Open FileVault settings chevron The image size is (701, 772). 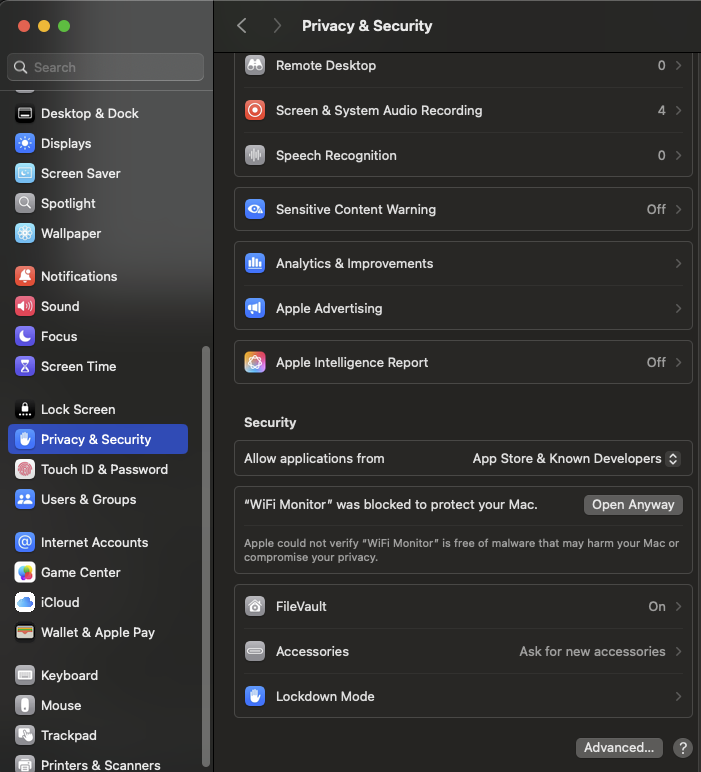(x=678, y=607)
